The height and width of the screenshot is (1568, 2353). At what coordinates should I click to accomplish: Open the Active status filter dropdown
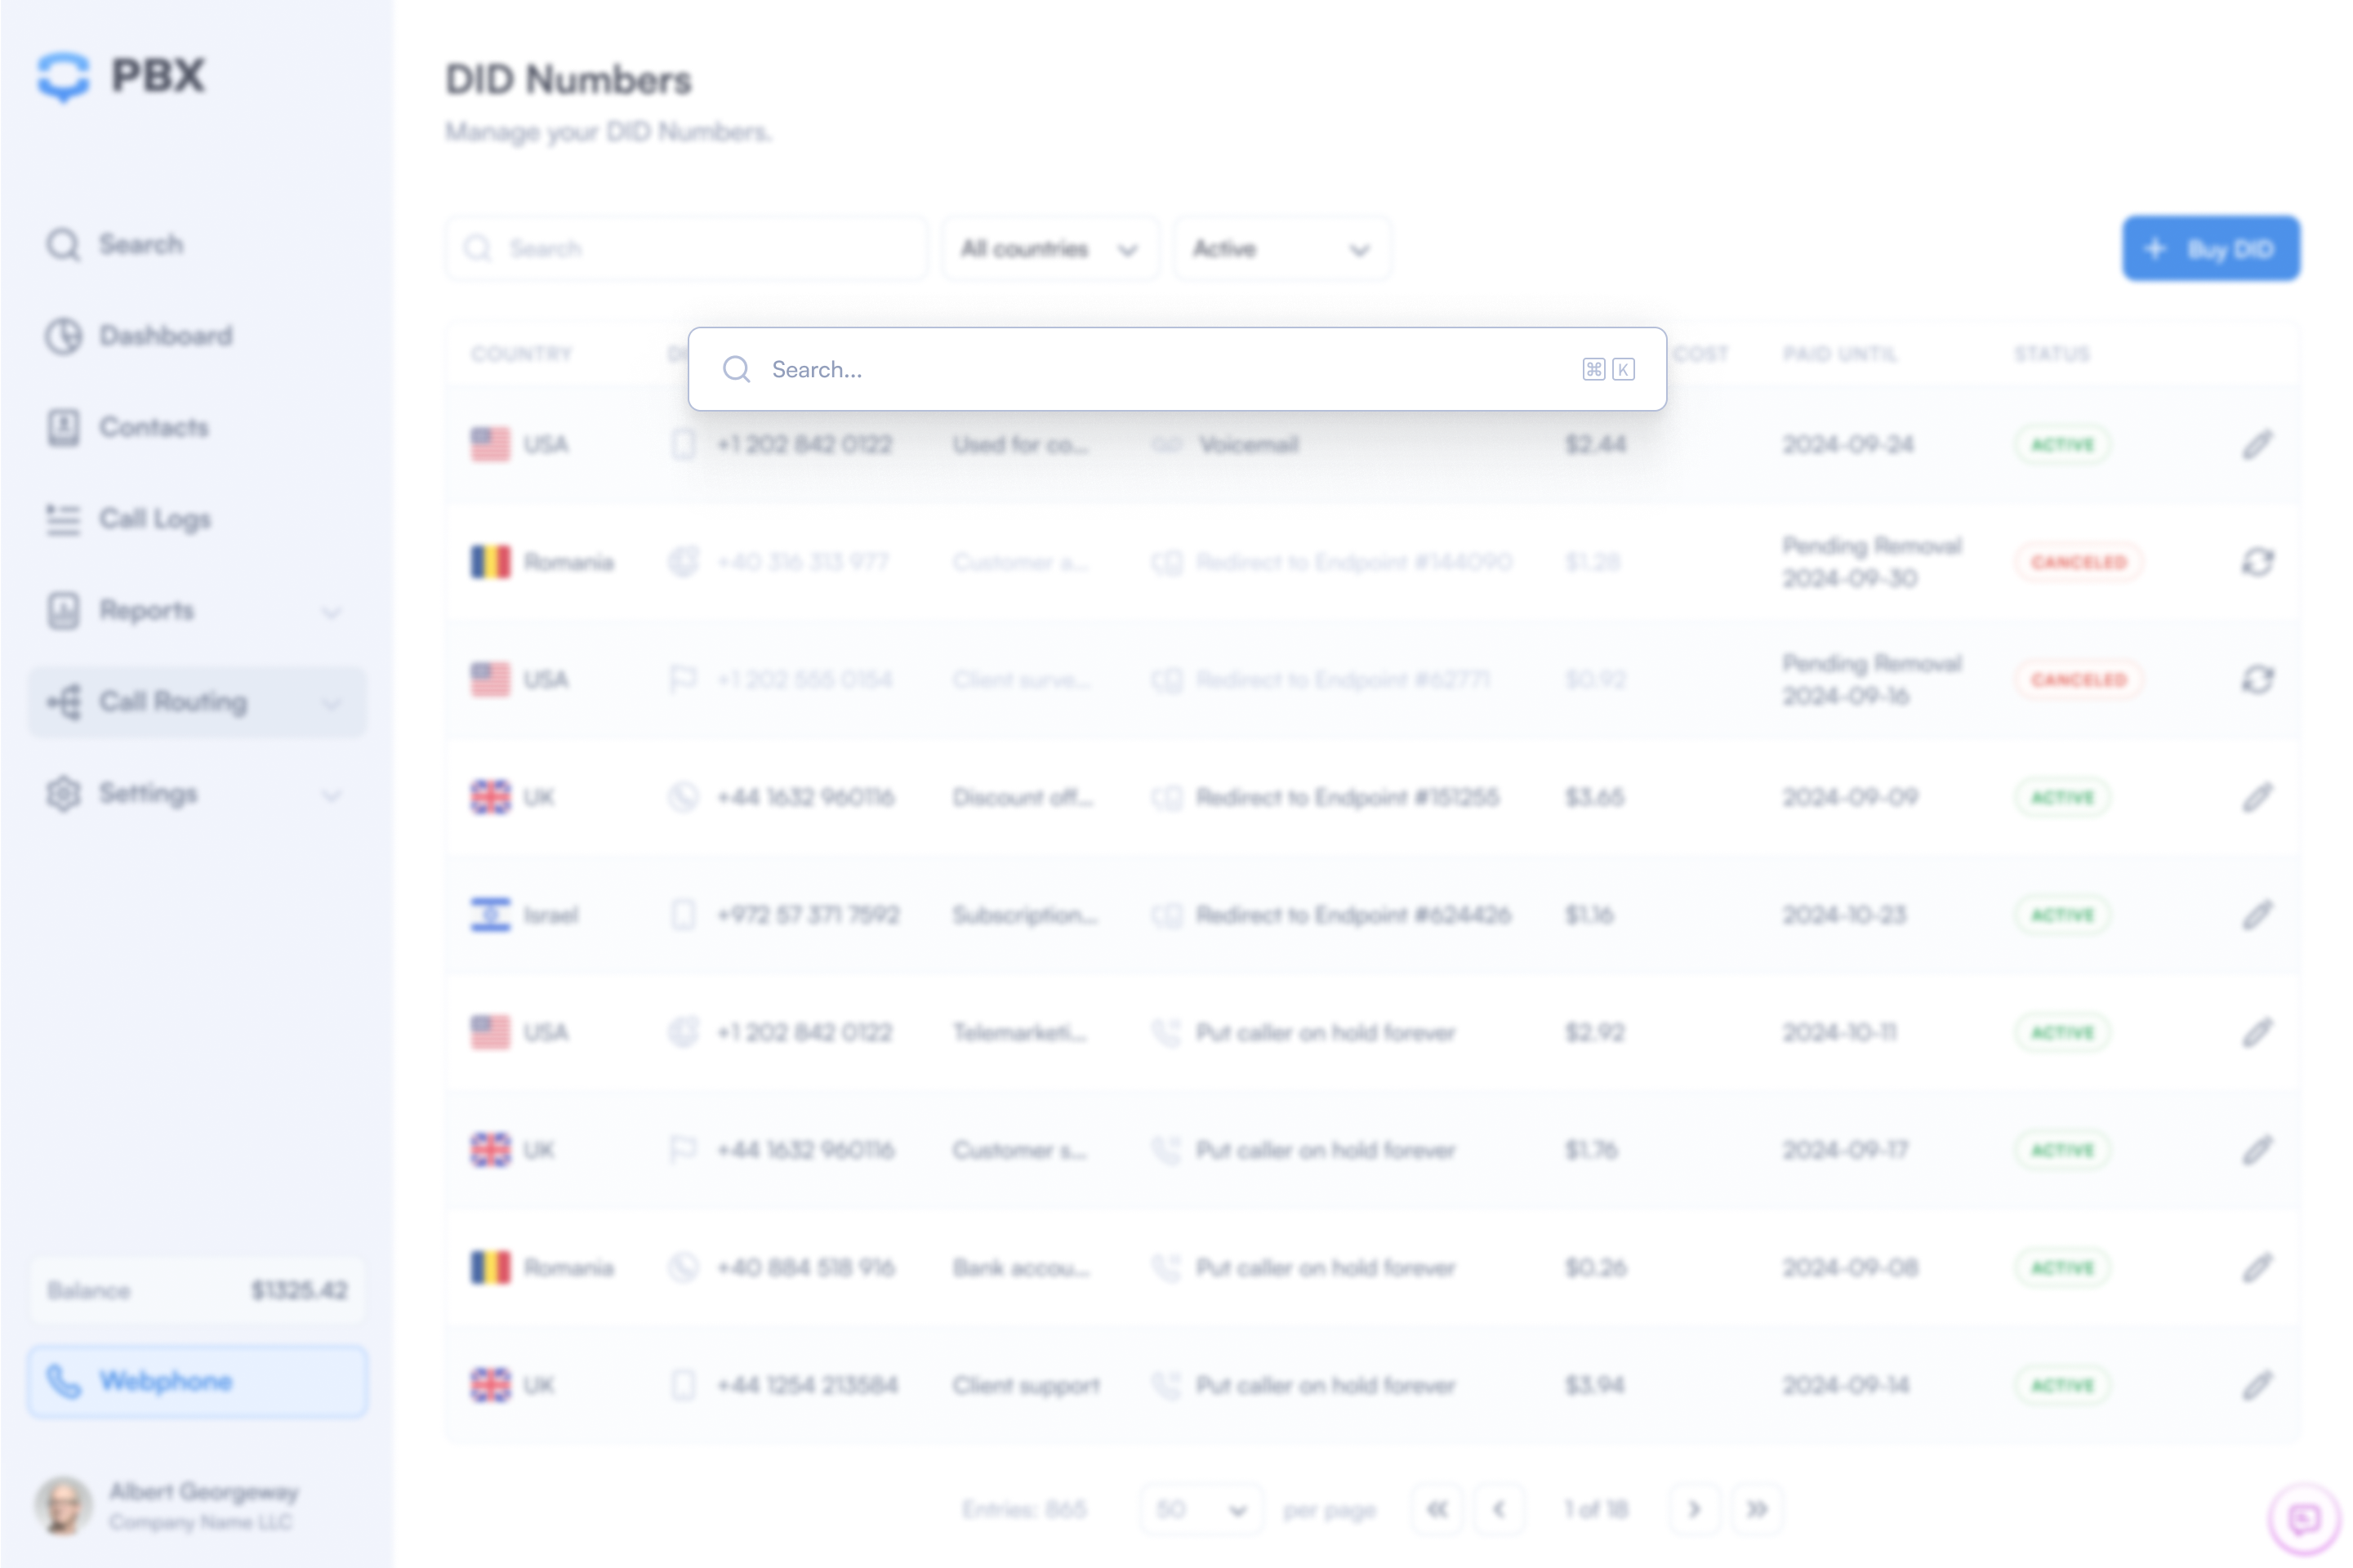(x=1281, y=249)
